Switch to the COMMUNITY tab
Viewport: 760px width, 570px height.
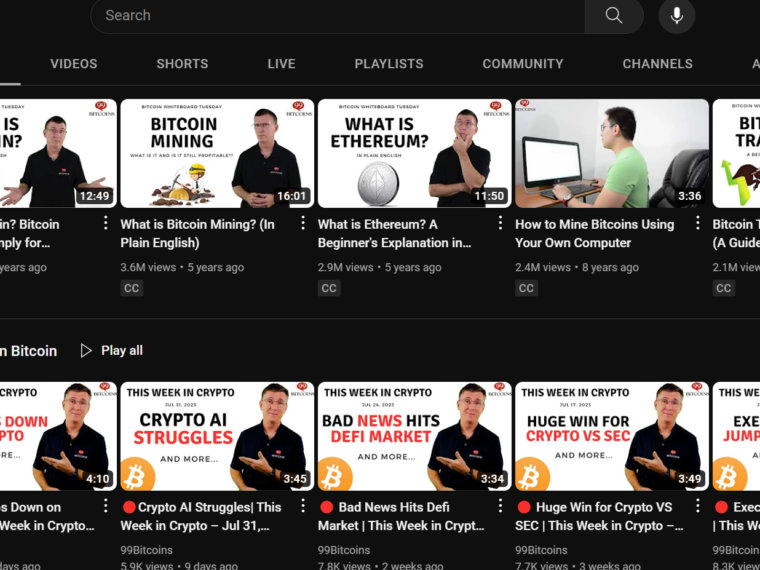(x=522, y=63)
